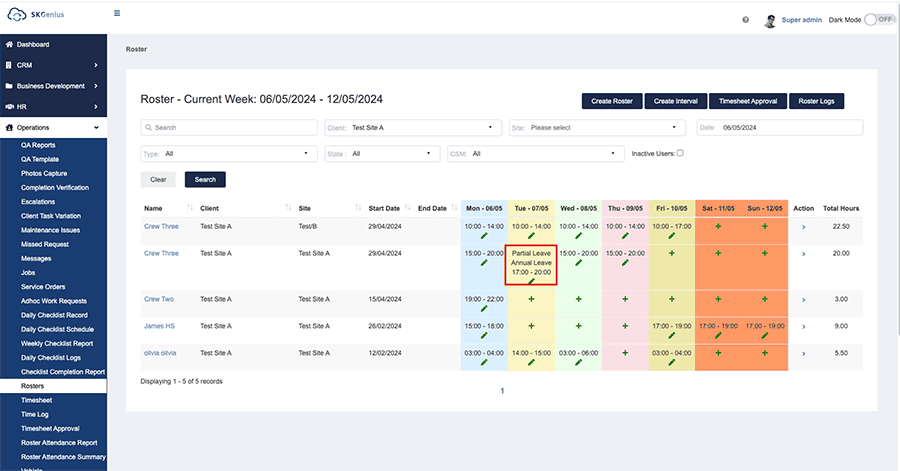This screenshot has width=900, height=471.
Task: Edit Crew Three Test/B Monday 10:00-14:00 shift pencil
Action: pos(484,236)
